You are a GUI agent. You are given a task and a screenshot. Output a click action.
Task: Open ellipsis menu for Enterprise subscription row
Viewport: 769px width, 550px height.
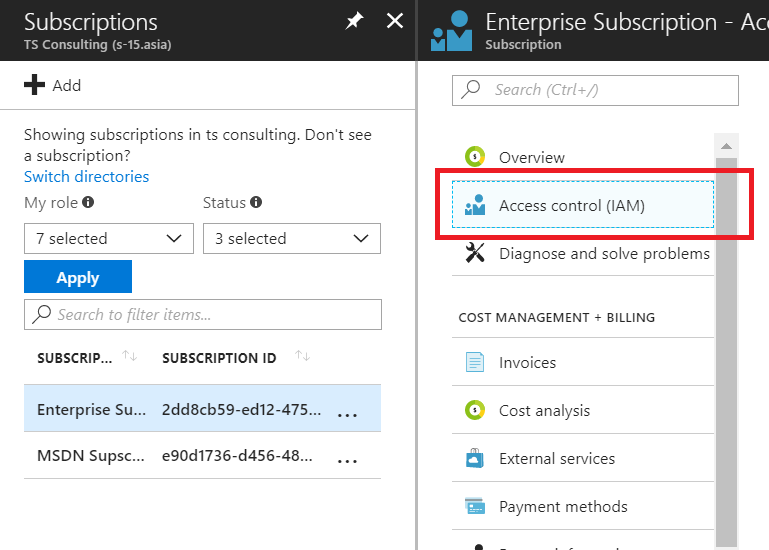[x=347, y=411]
